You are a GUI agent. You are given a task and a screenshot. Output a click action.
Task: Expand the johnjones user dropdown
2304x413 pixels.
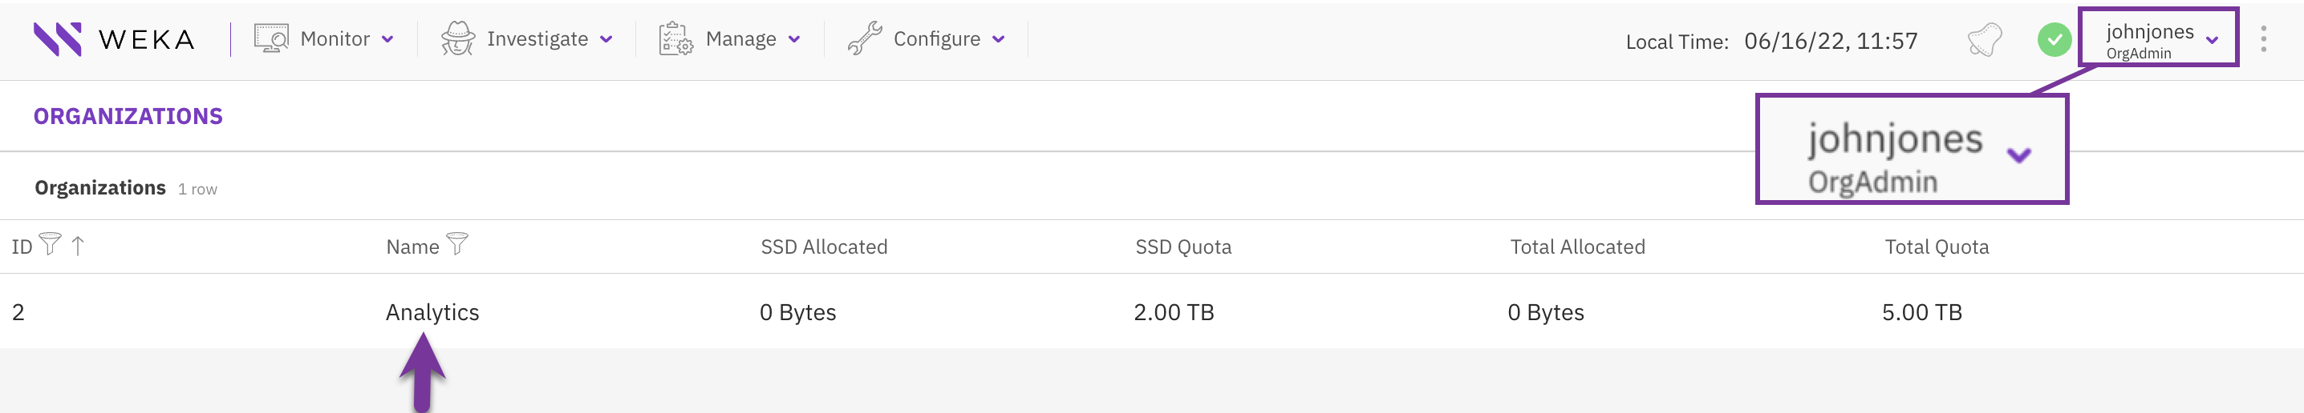tap(2212, 41)
